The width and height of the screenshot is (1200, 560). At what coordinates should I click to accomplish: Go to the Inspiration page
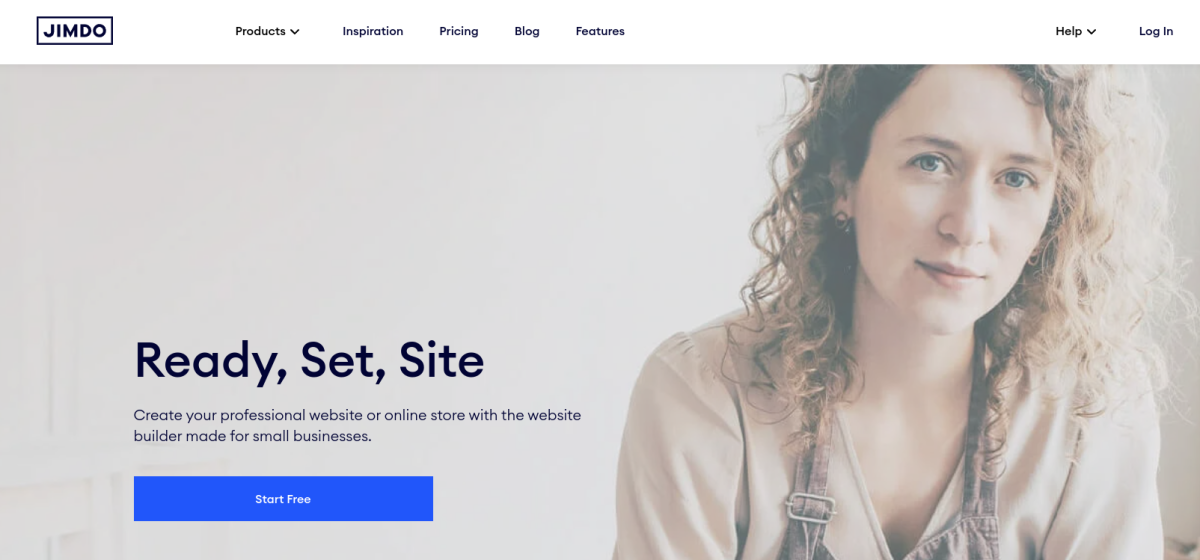click(373, 31)
